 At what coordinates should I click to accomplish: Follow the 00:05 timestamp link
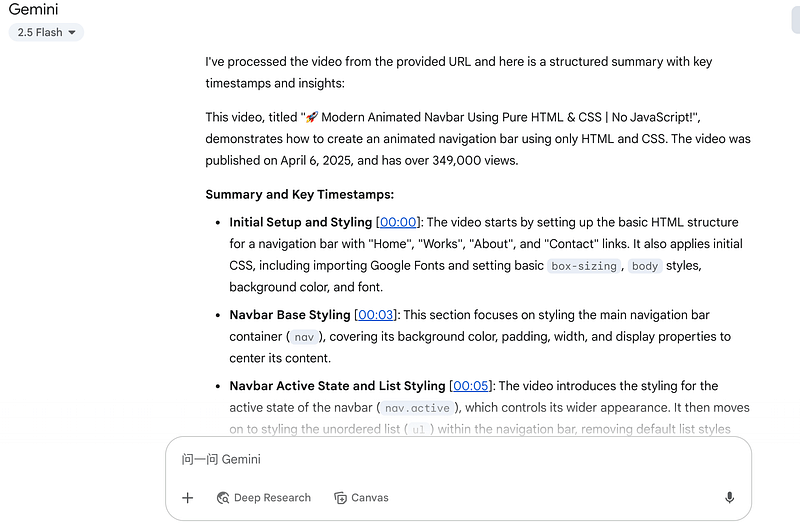pyautogui.click(x=472, y=386)
